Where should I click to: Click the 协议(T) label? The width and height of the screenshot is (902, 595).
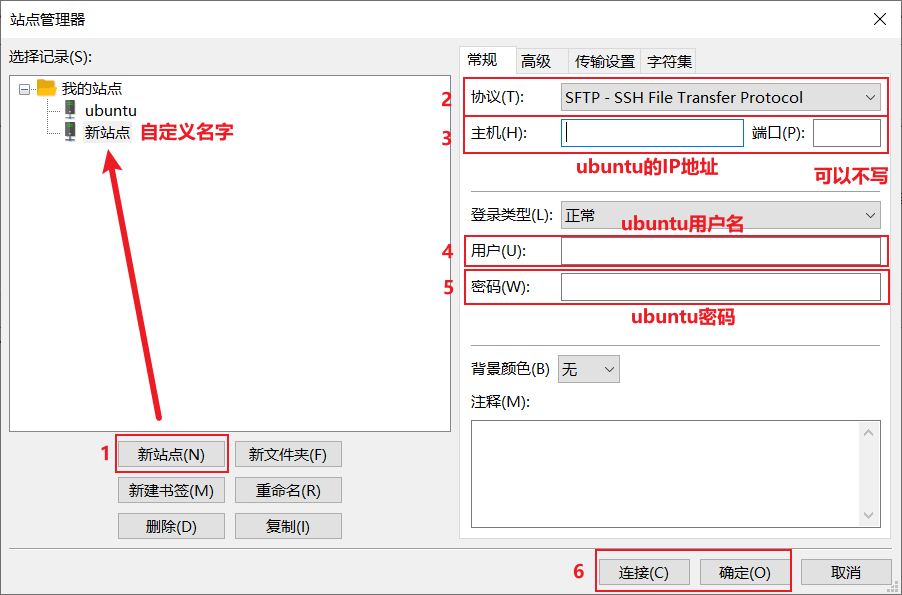pos(498,97)
